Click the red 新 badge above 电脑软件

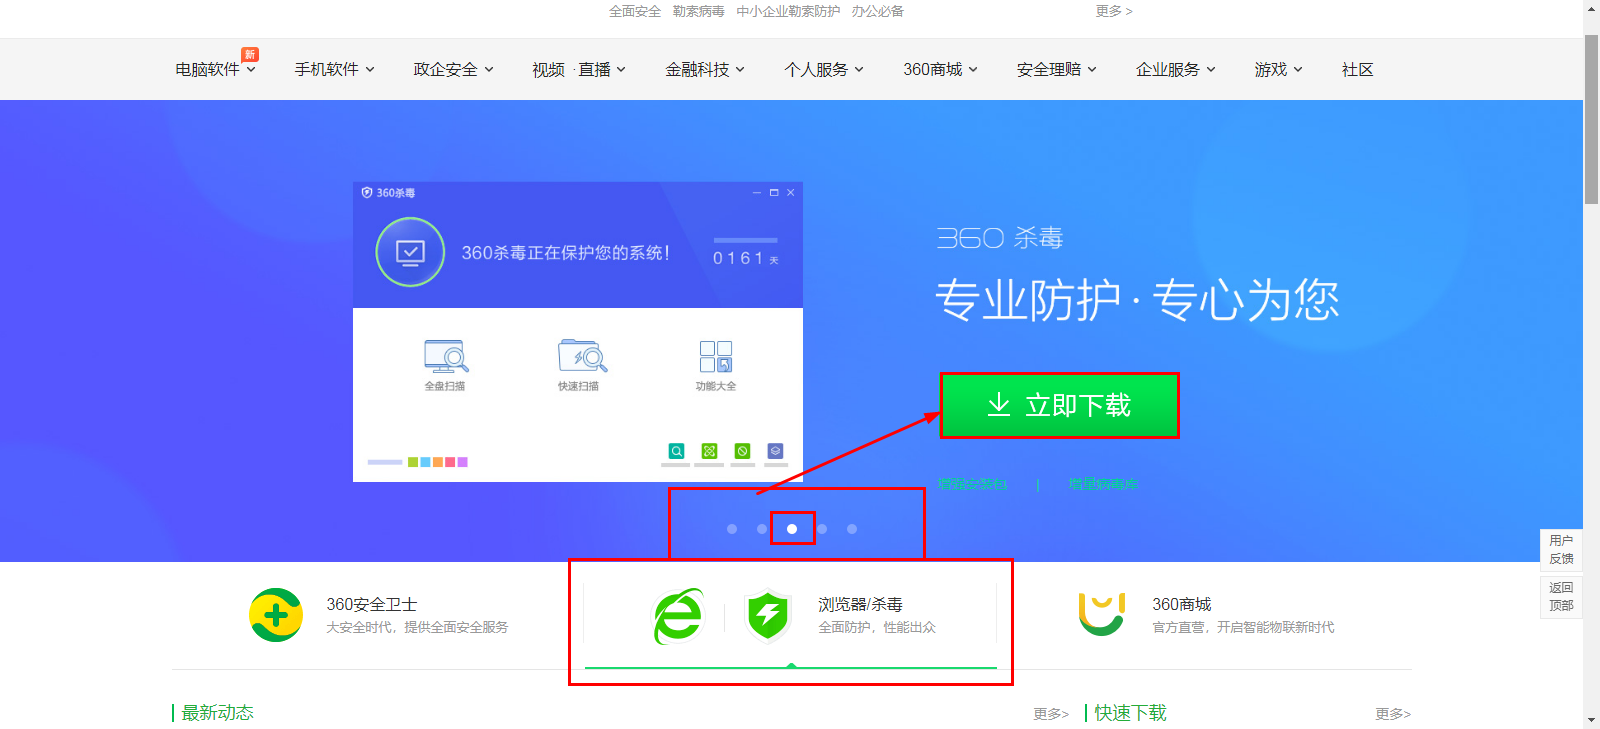tap(250, 54)
